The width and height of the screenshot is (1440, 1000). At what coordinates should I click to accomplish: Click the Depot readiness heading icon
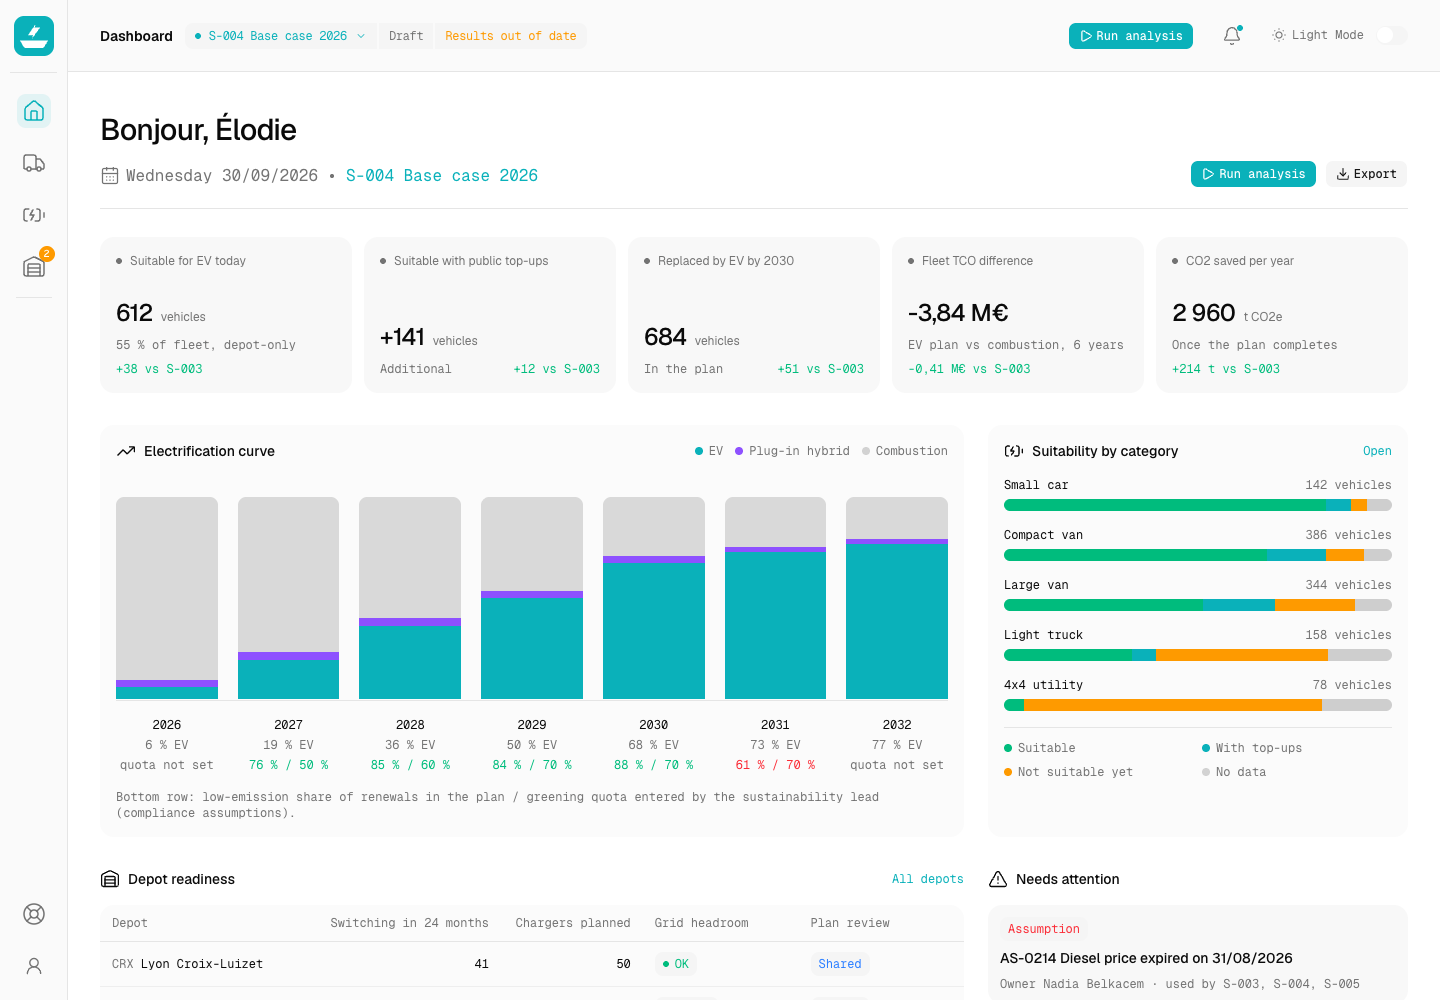[x=110, y=880]
